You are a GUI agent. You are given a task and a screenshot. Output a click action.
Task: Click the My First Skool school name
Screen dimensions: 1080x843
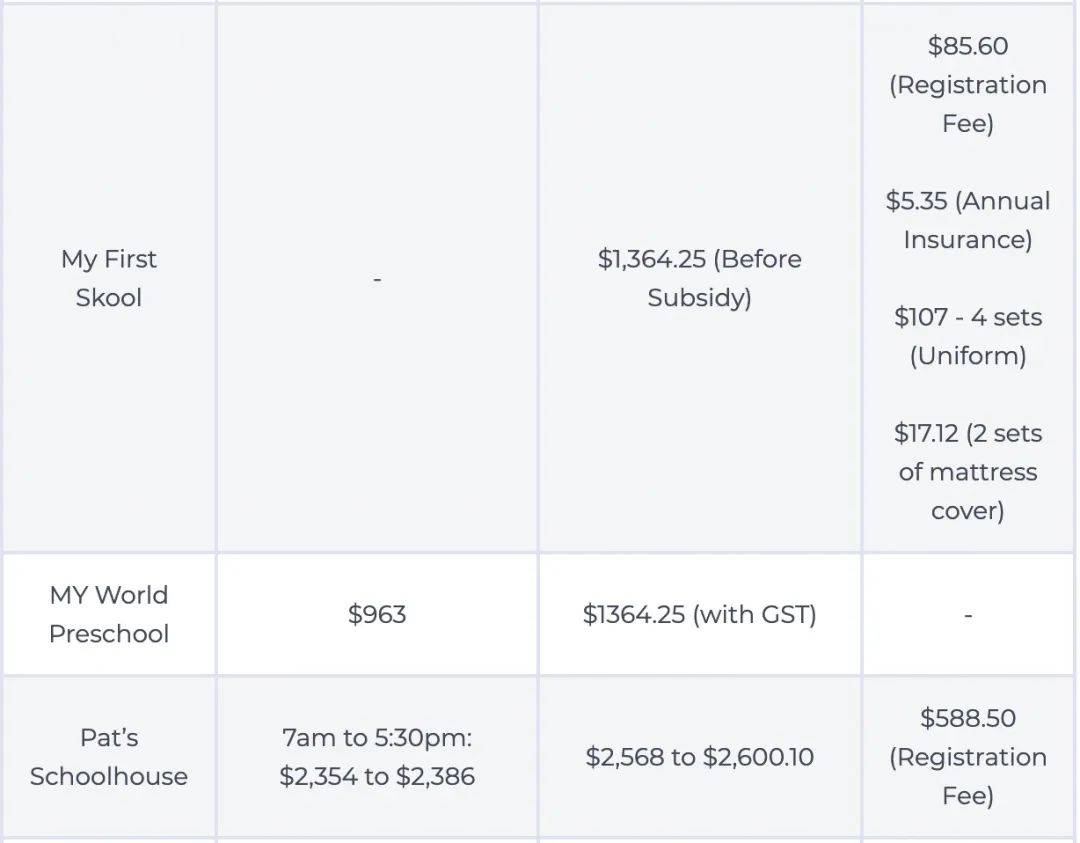[x=108, y=279]
